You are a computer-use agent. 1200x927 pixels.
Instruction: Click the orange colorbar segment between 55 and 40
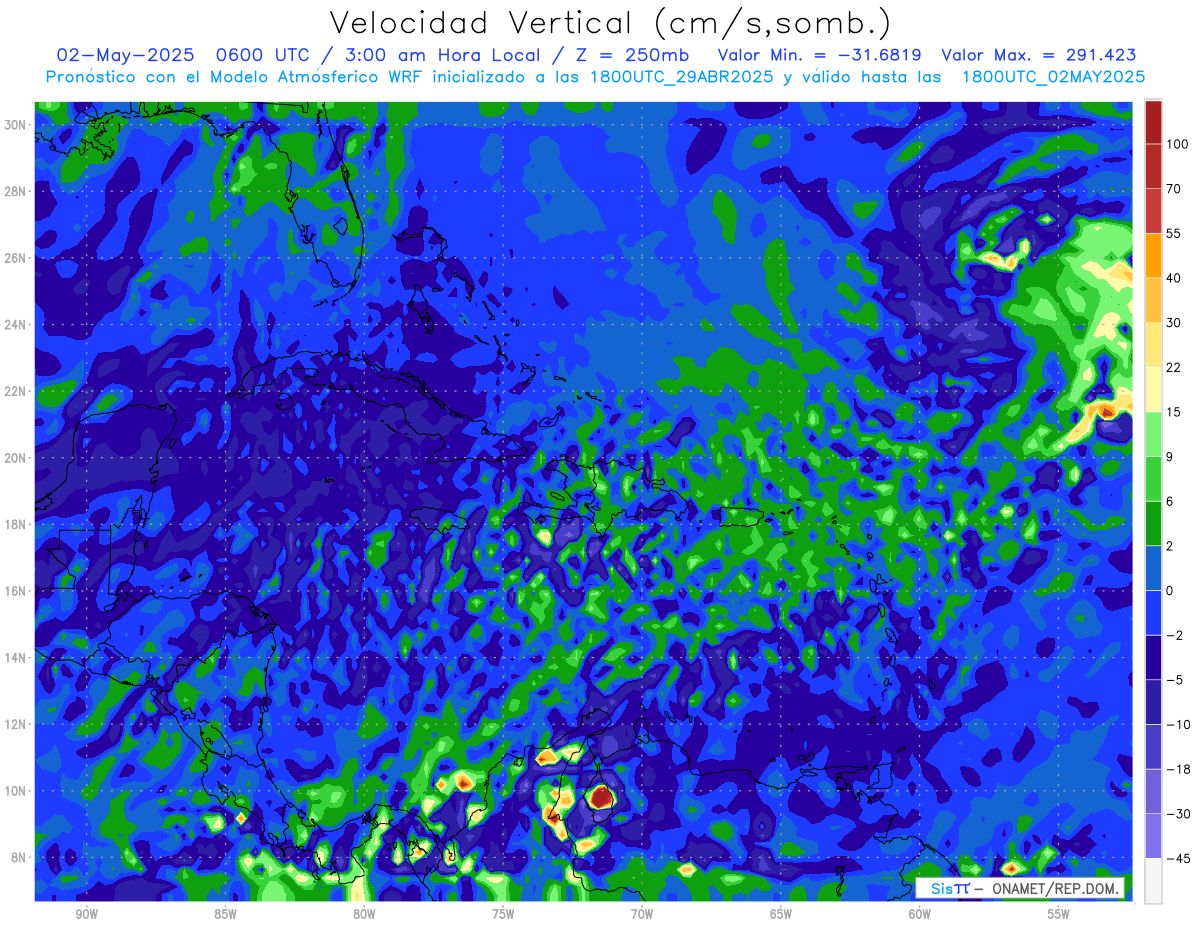click(1153, 255)
